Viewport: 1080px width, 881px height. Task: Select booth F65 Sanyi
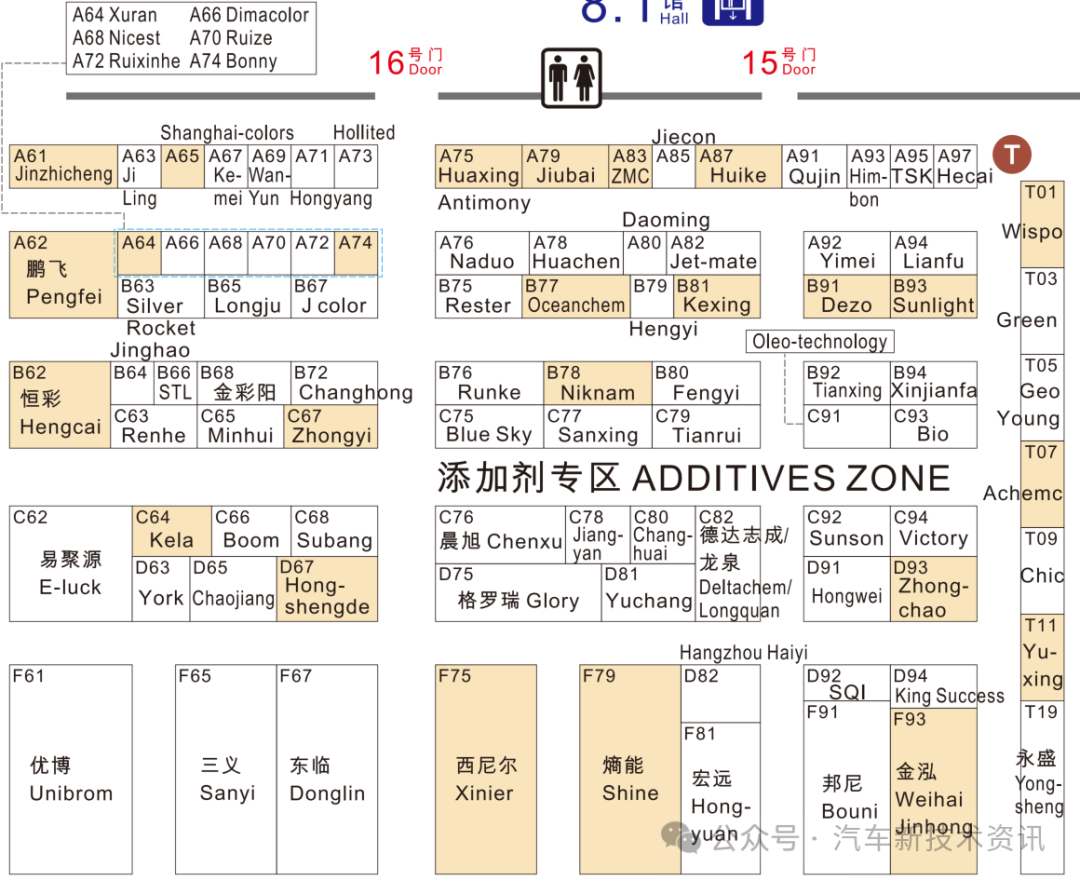pos(226,769)
